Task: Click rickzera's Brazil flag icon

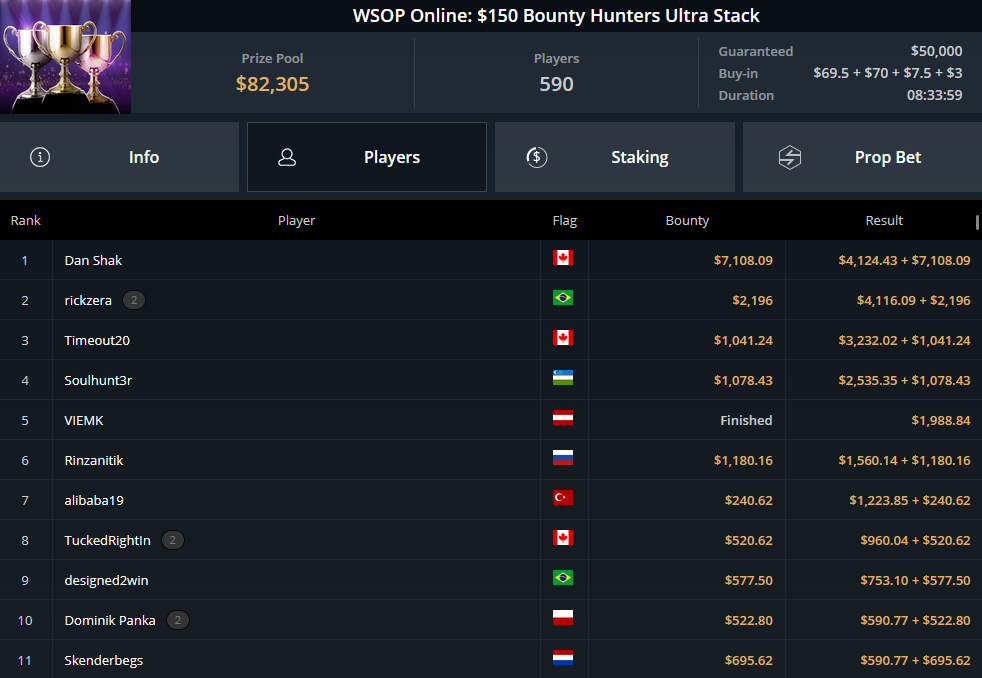Action: (x=562, y=298)
